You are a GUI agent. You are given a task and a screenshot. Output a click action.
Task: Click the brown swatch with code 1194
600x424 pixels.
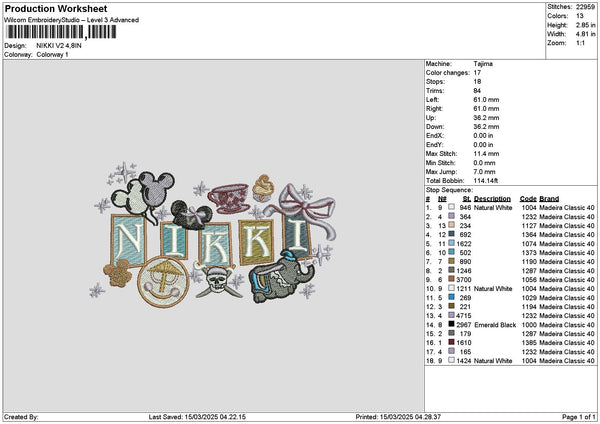[x=452, y=306]
